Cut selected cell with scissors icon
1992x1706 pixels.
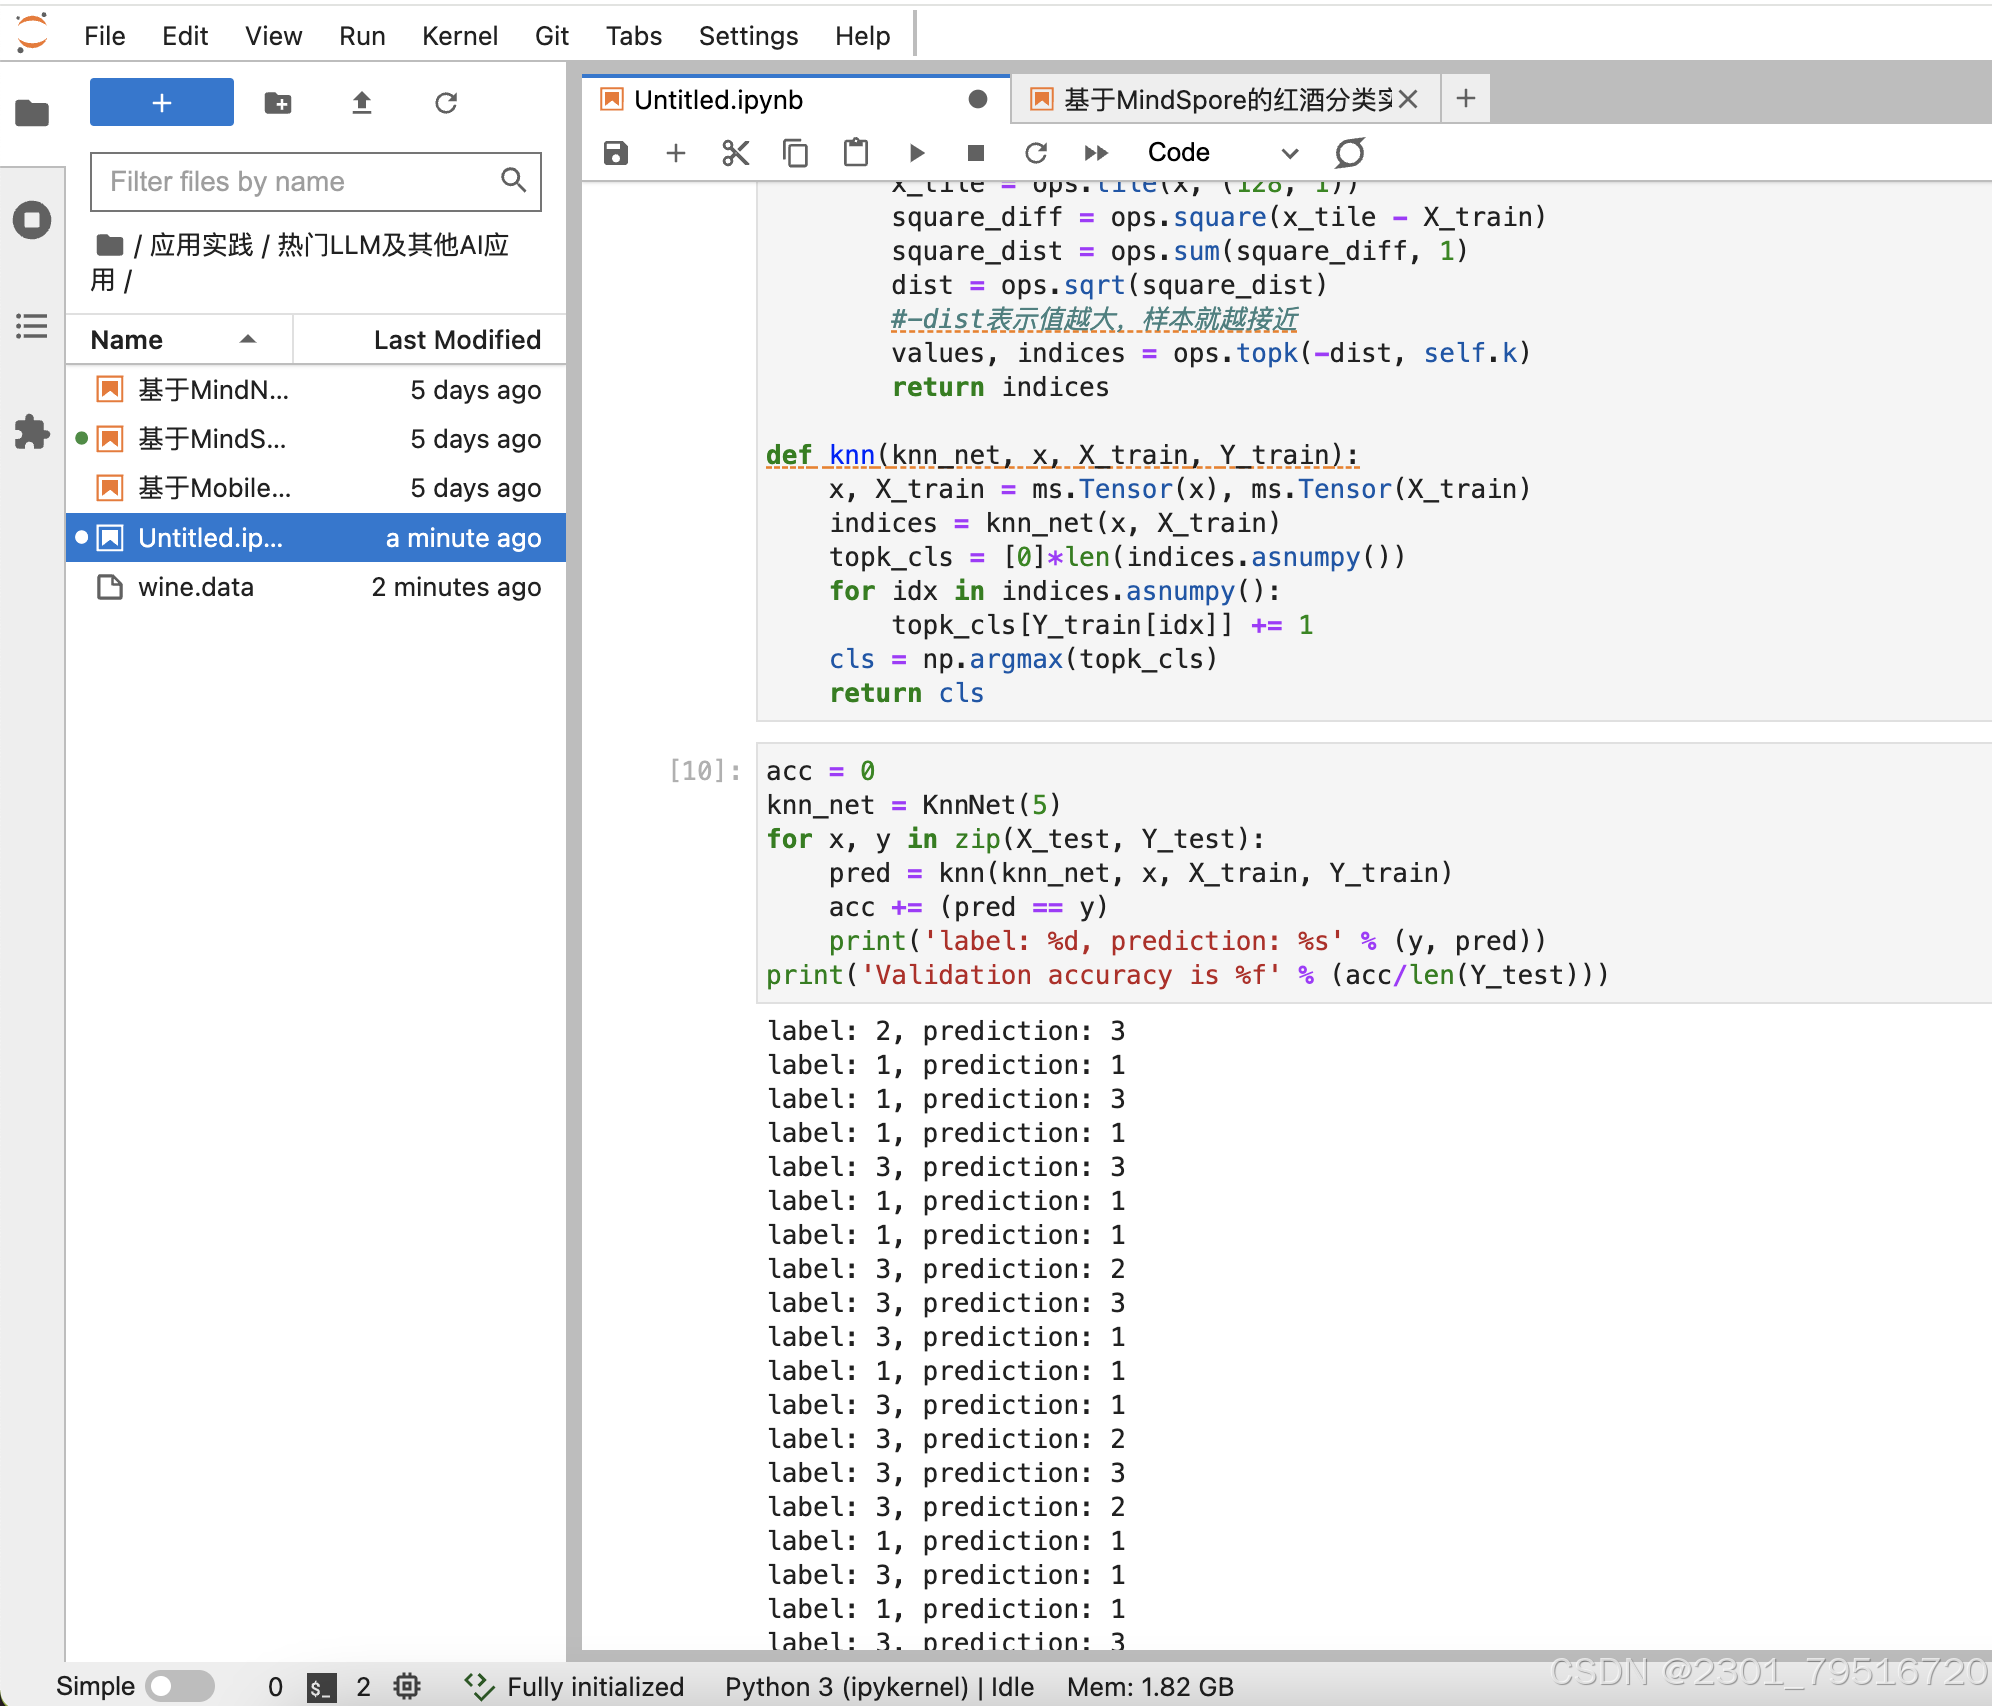pyautogui.click(x=735, y=153)
